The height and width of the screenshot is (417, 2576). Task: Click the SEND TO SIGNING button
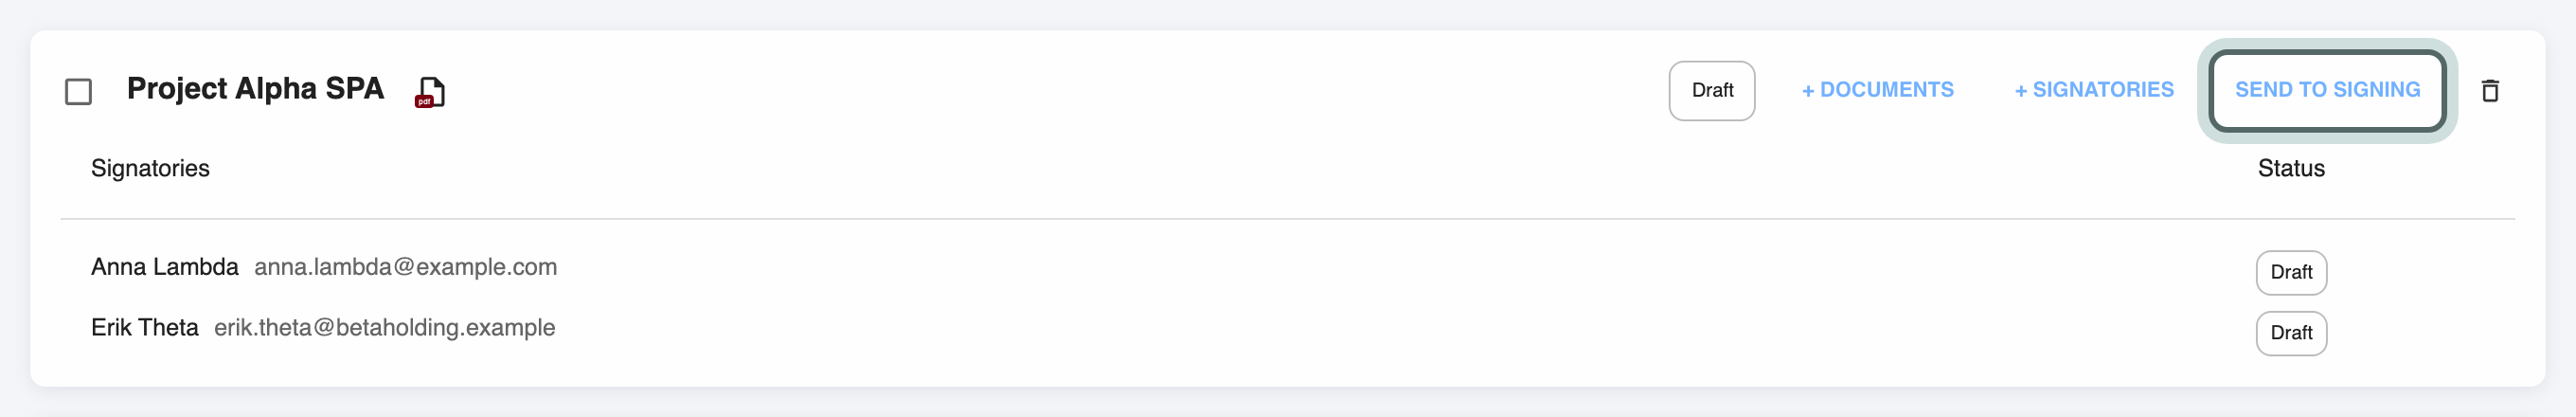click(2327, 91)
